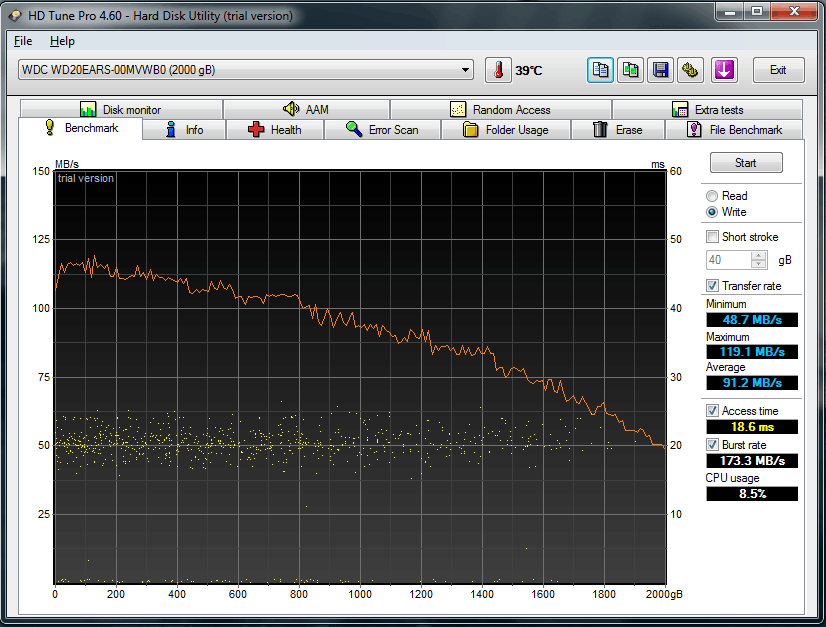The width and height of the screenshot is (826, 627).
Task: Copy benchmark text to clipboard icon
Action: pyautogui.click(x=600, y=70)
